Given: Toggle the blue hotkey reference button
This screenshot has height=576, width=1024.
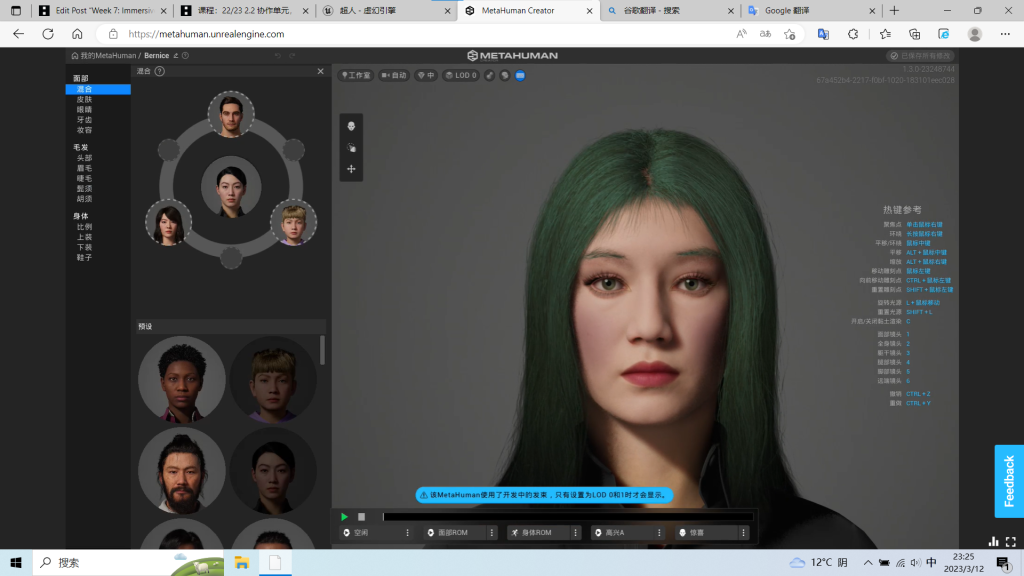Looking at the screenshot, I should pos(520,76).
